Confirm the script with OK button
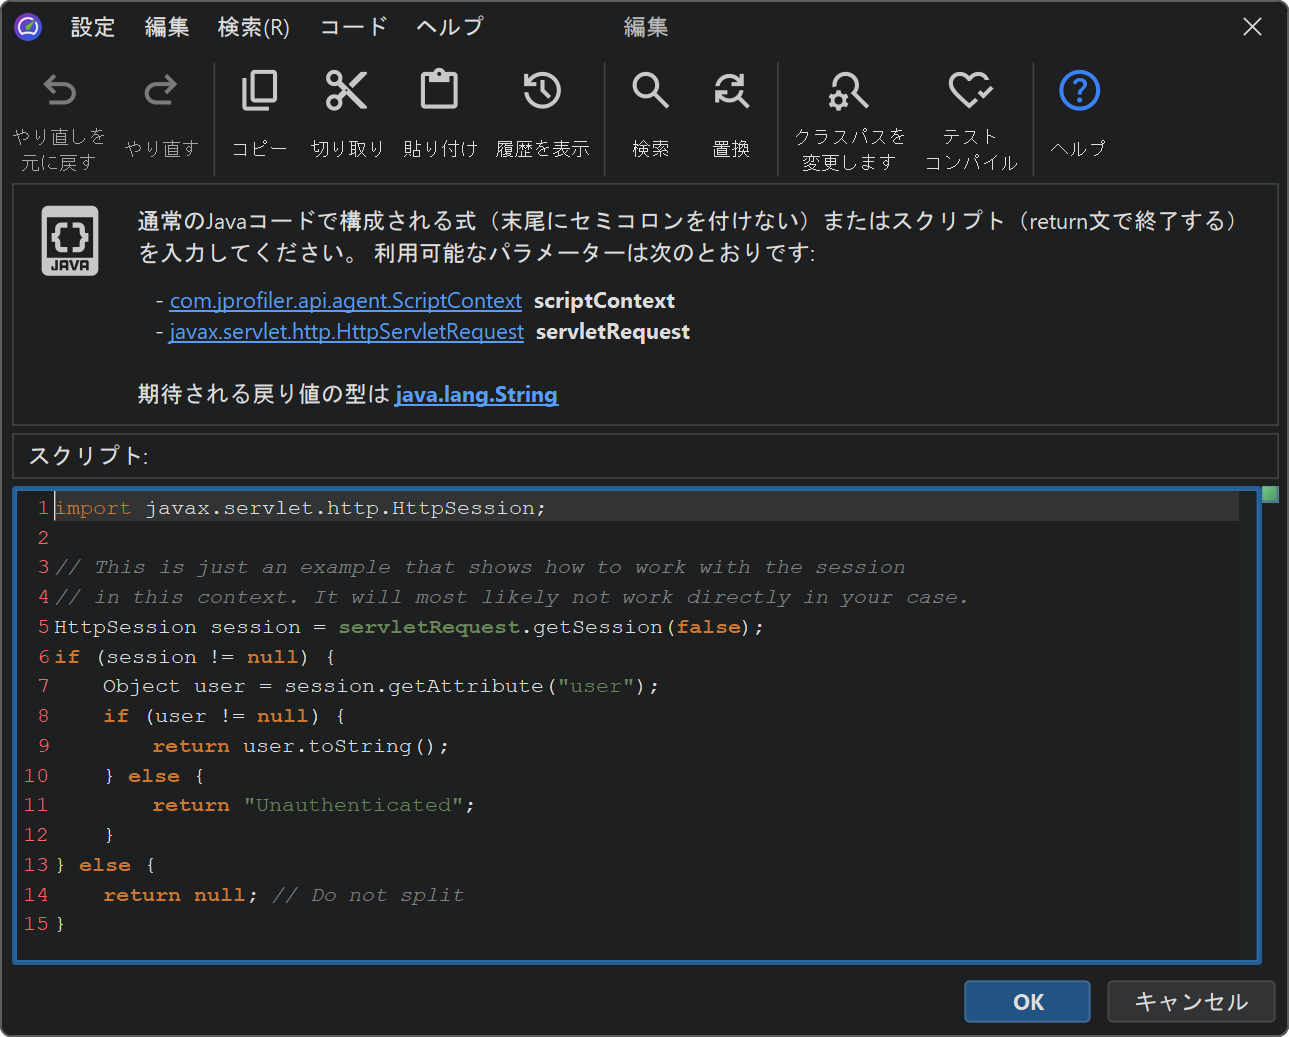The height and width of the screenshot is (1037, 1289). 1027,1002
